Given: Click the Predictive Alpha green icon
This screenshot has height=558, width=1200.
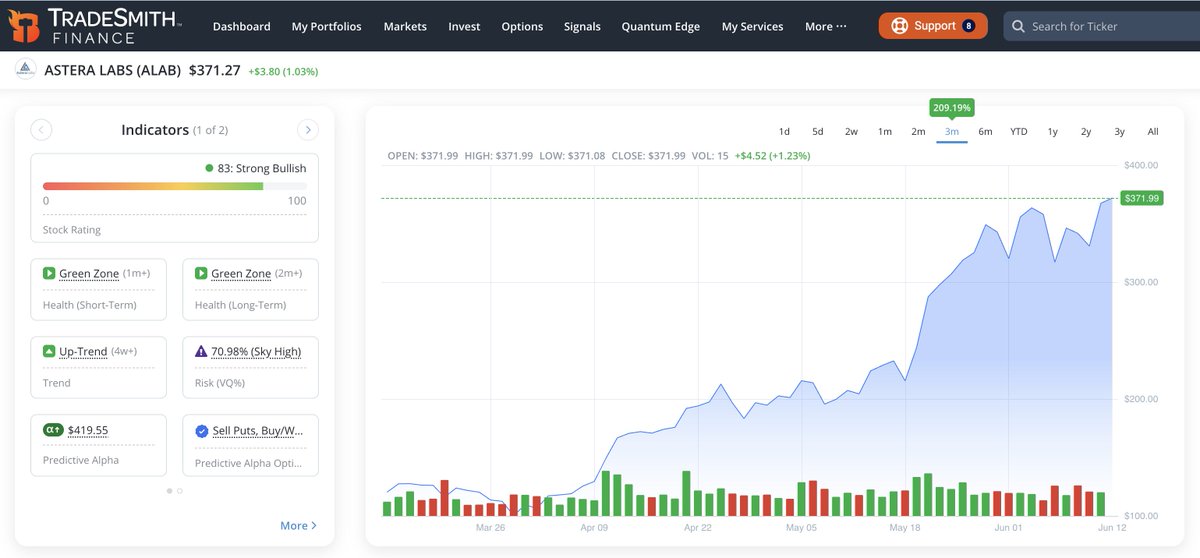Looking at the screenshot, I should pyautogui.click(x=53, y=430).
